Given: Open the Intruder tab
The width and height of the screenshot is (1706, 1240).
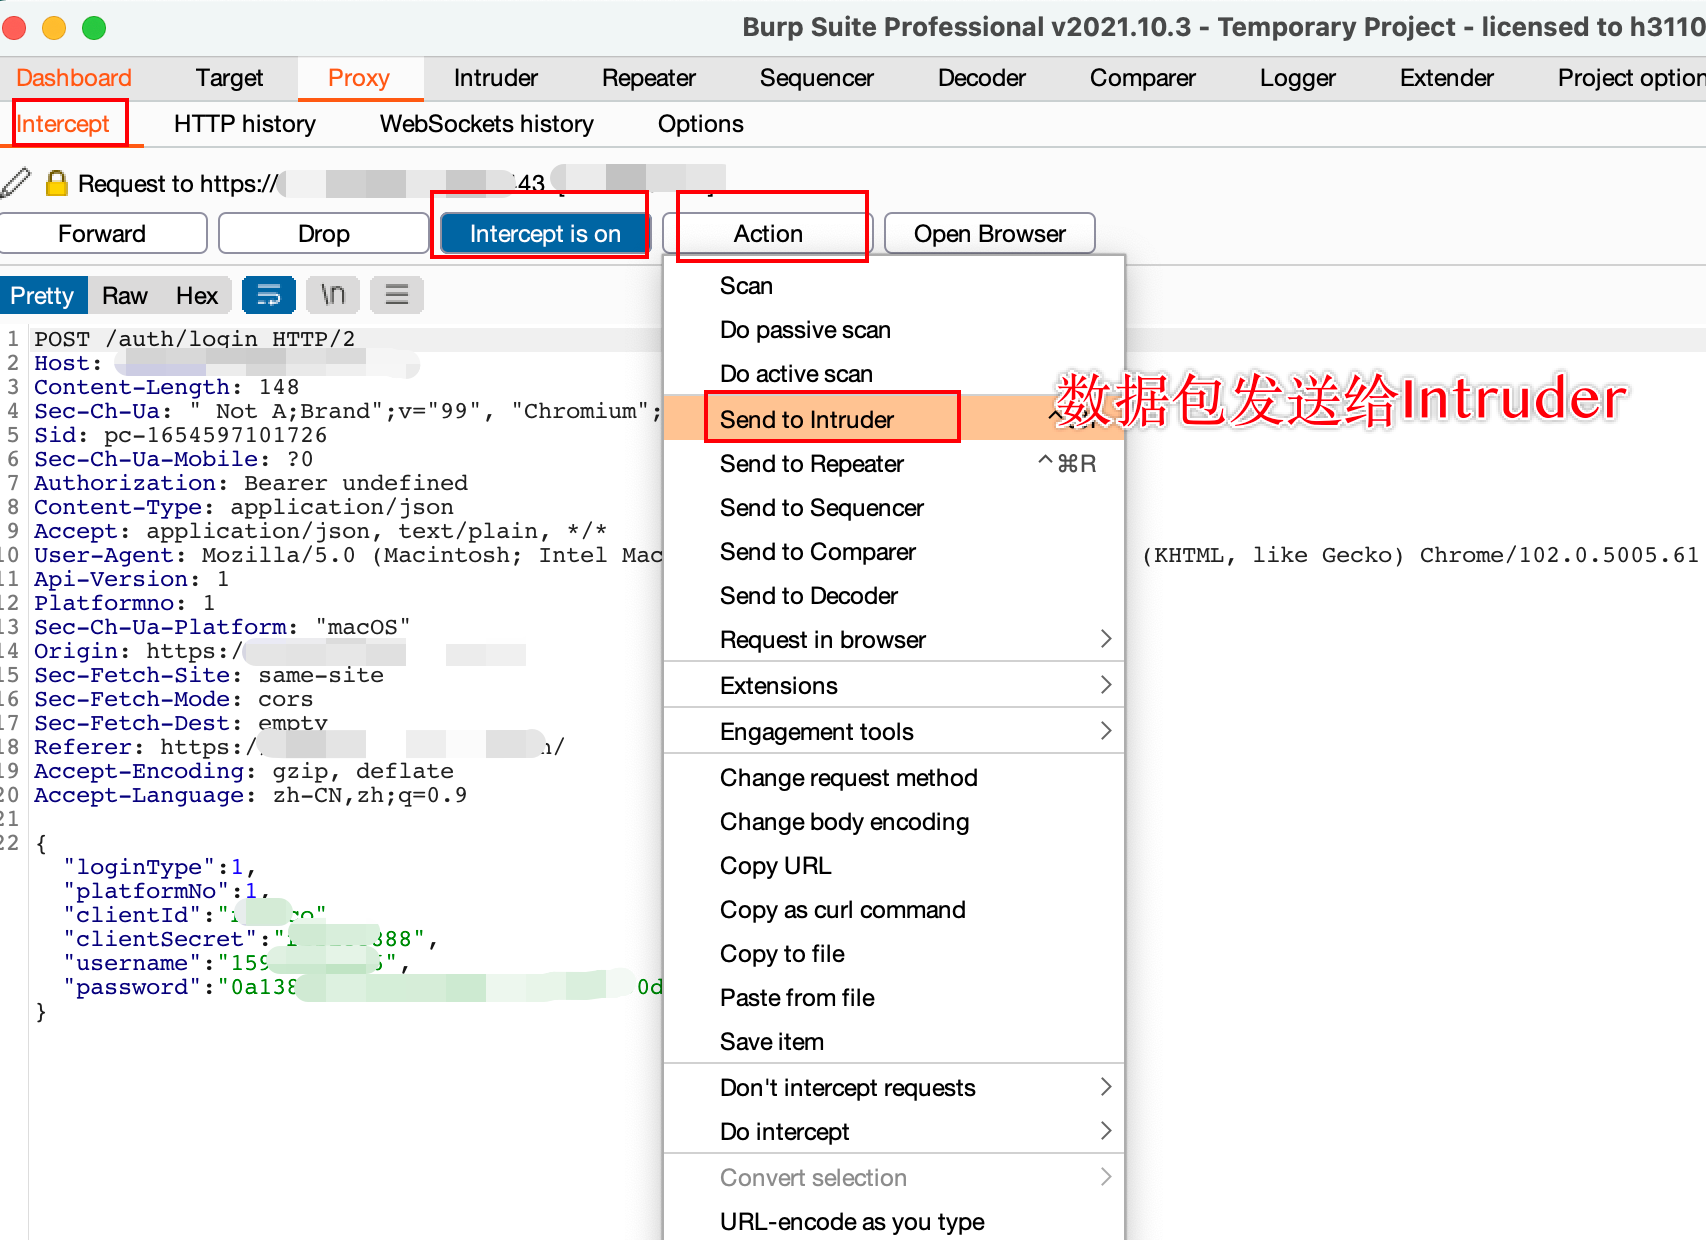Looking at the screenshot, I should [496, 78].
